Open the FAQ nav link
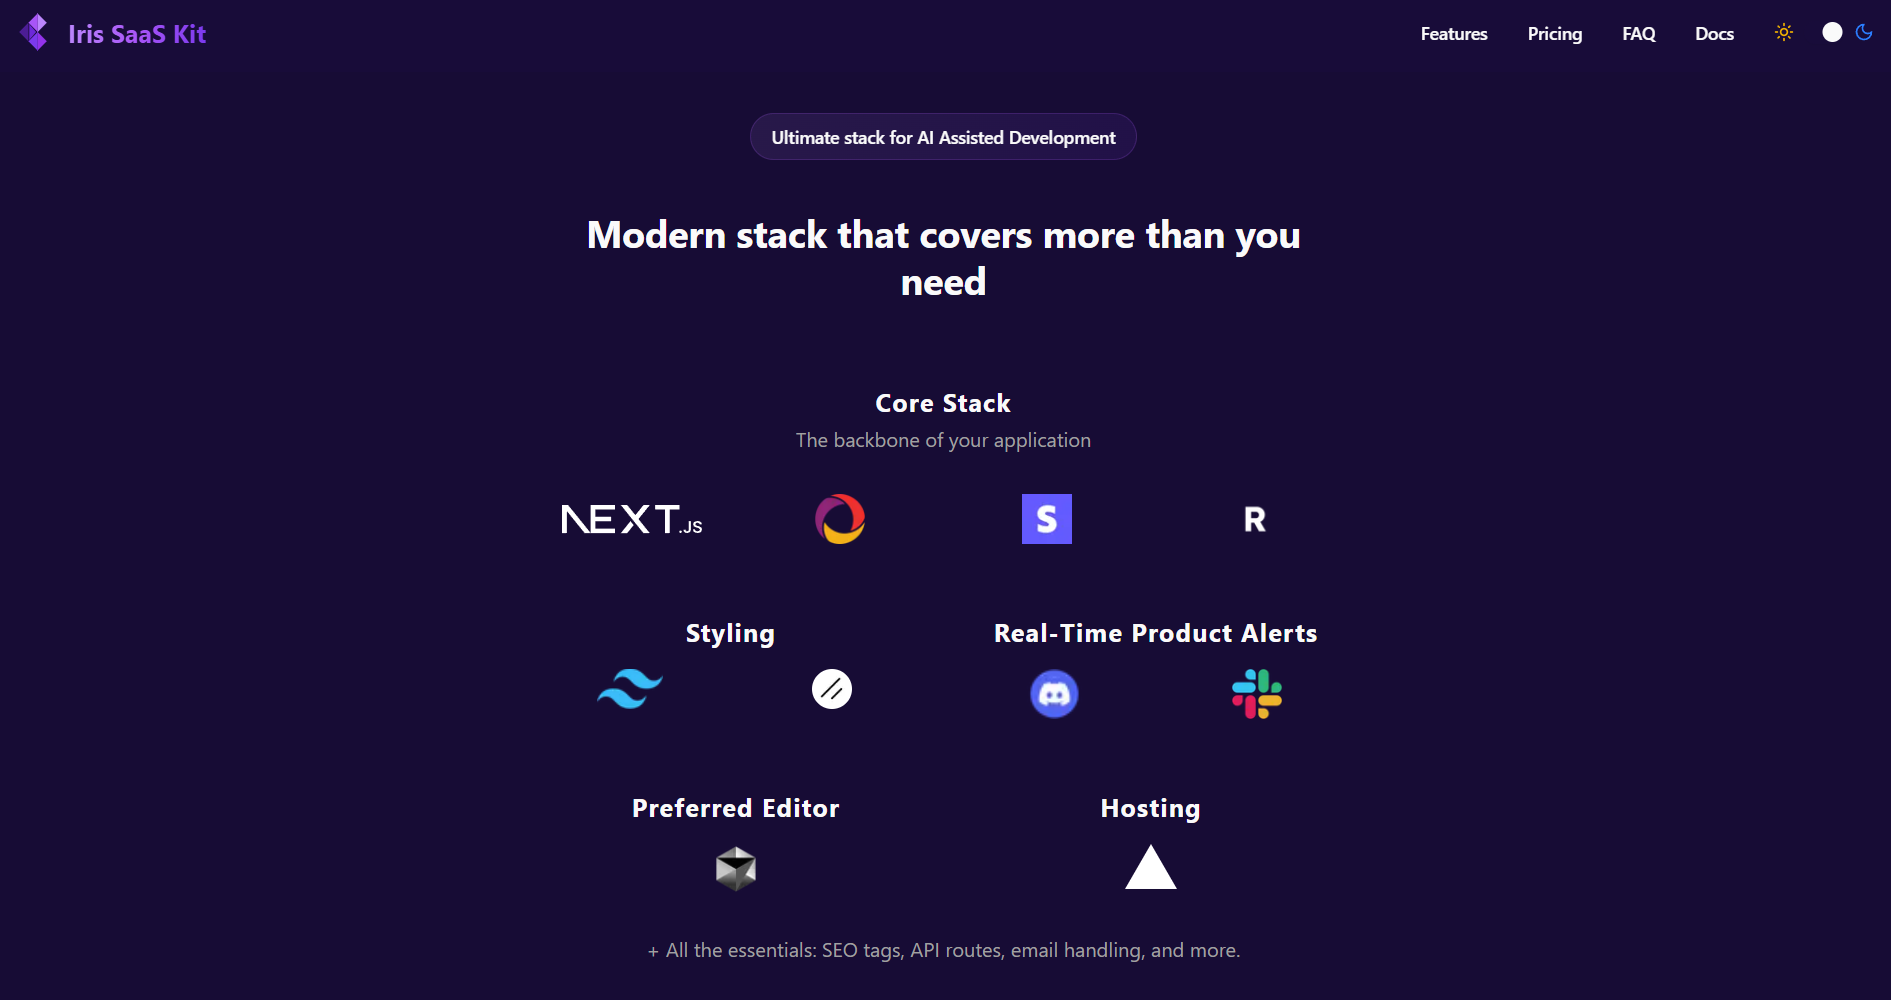The image size is (1891, 1000). 1639,34
